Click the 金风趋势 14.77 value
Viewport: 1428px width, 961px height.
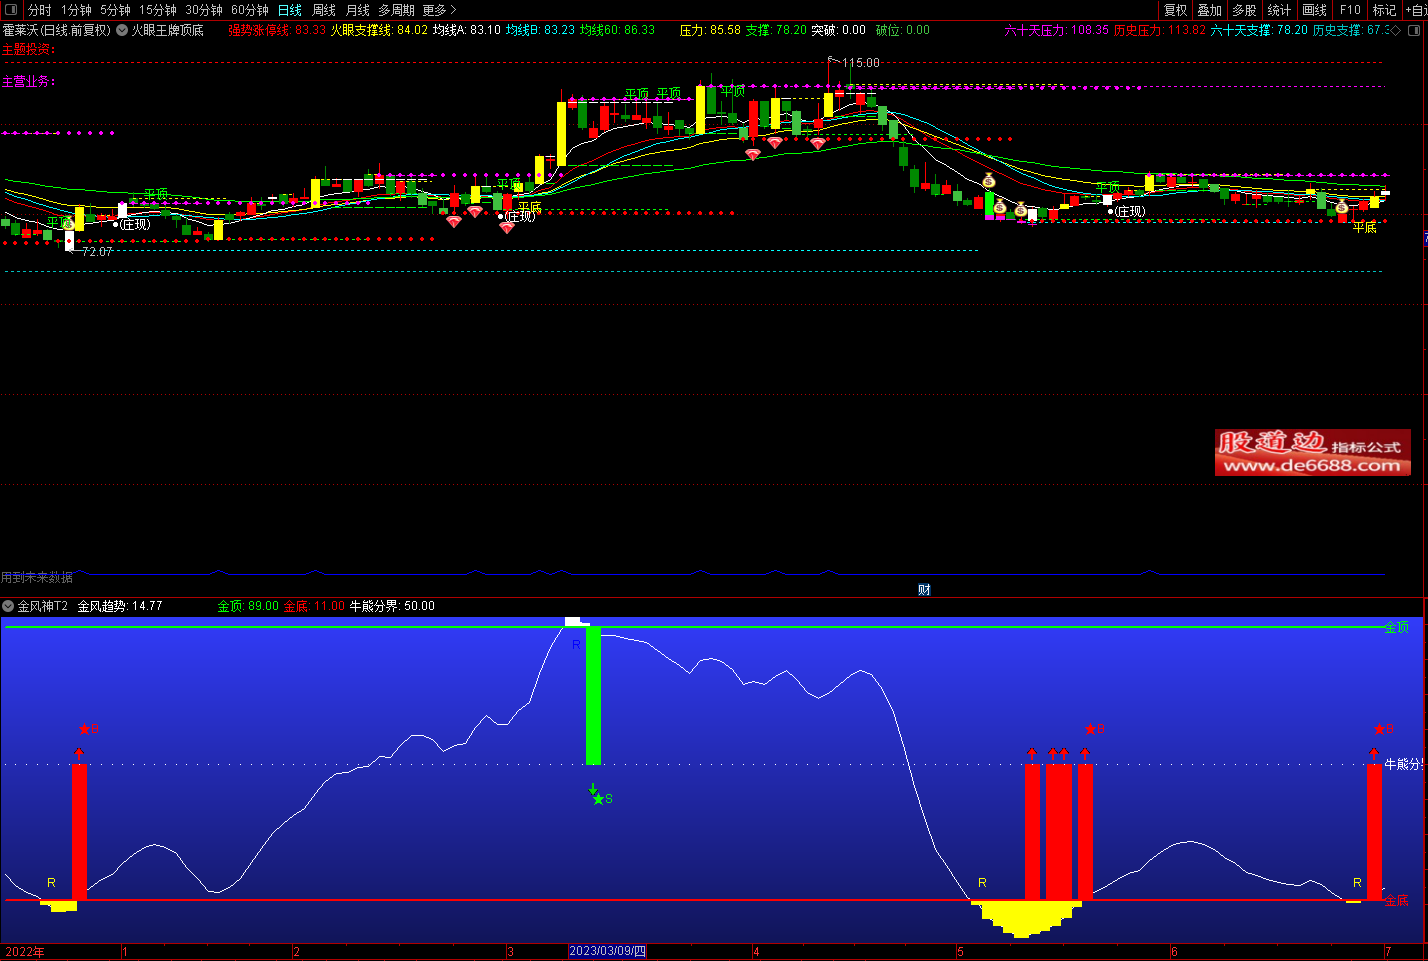coord(120,606)
